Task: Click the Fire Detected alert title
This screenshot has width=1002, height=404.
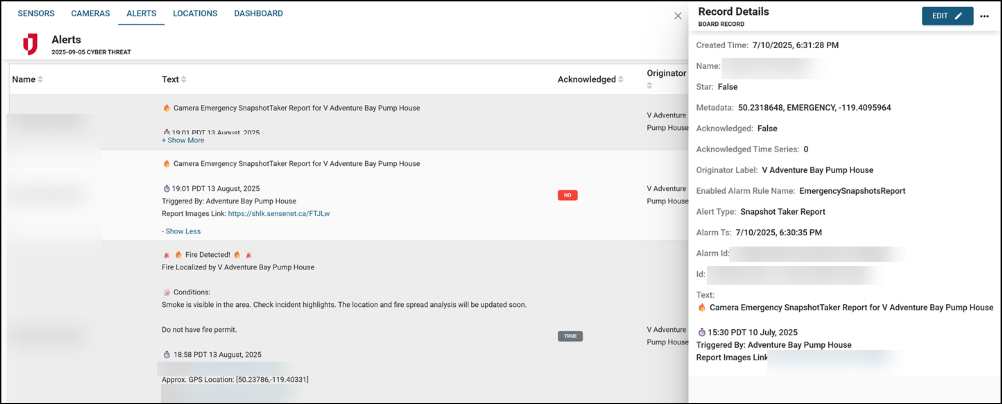Action: pos(207,255)
